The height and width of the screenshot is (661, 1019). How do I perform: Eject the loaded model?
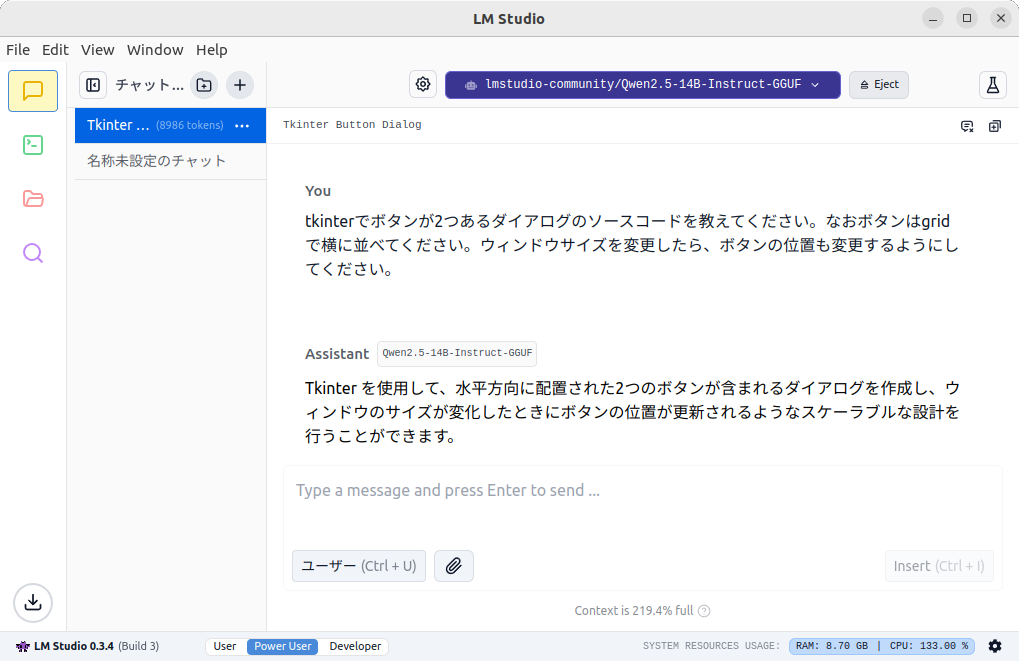coord(877,85)
